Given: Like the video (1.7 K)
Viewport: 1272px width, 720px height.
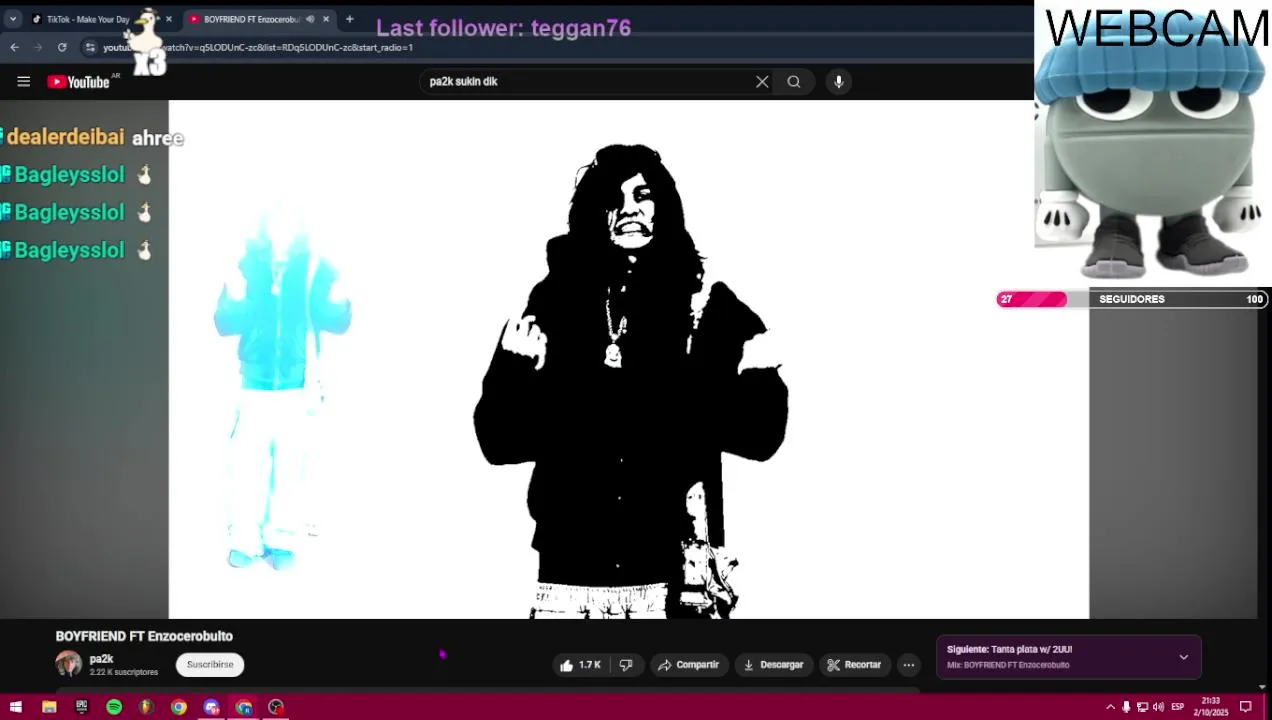Looking at the screenshot, I should tap(580, 665).
